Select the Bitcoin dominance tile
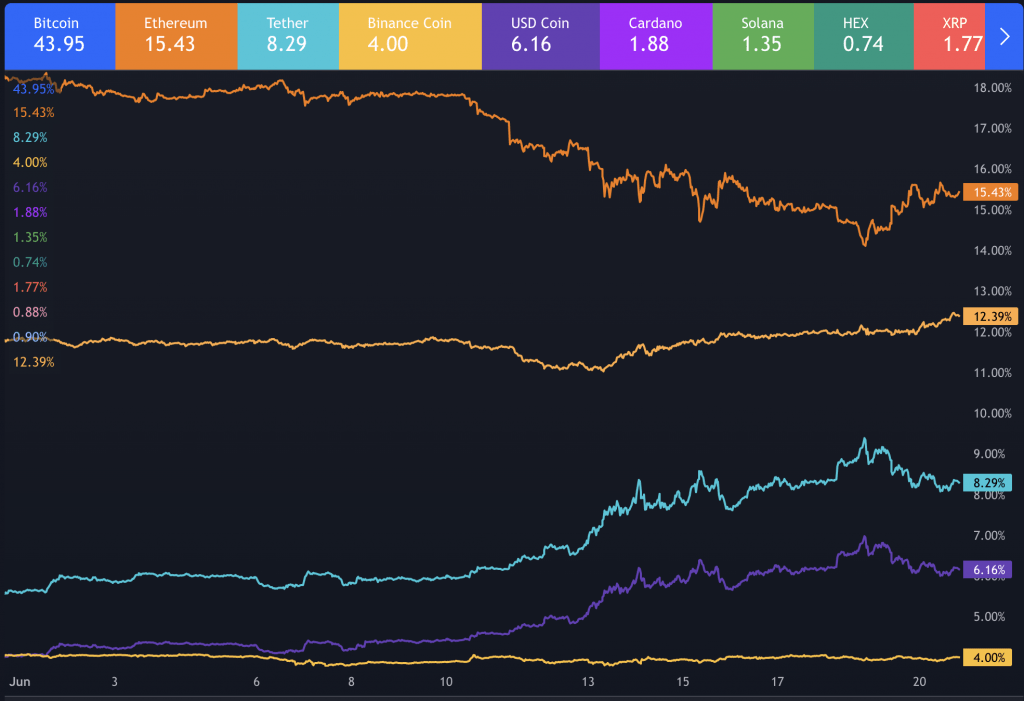Image resolution: width=1024 pixels, height=701 pixels. (57, 35)
